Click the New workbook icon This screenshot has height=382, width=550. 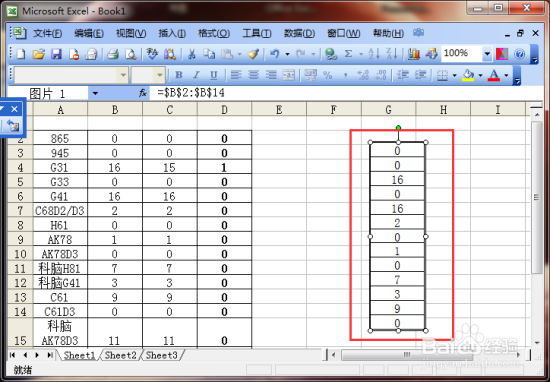coord(21,54)
